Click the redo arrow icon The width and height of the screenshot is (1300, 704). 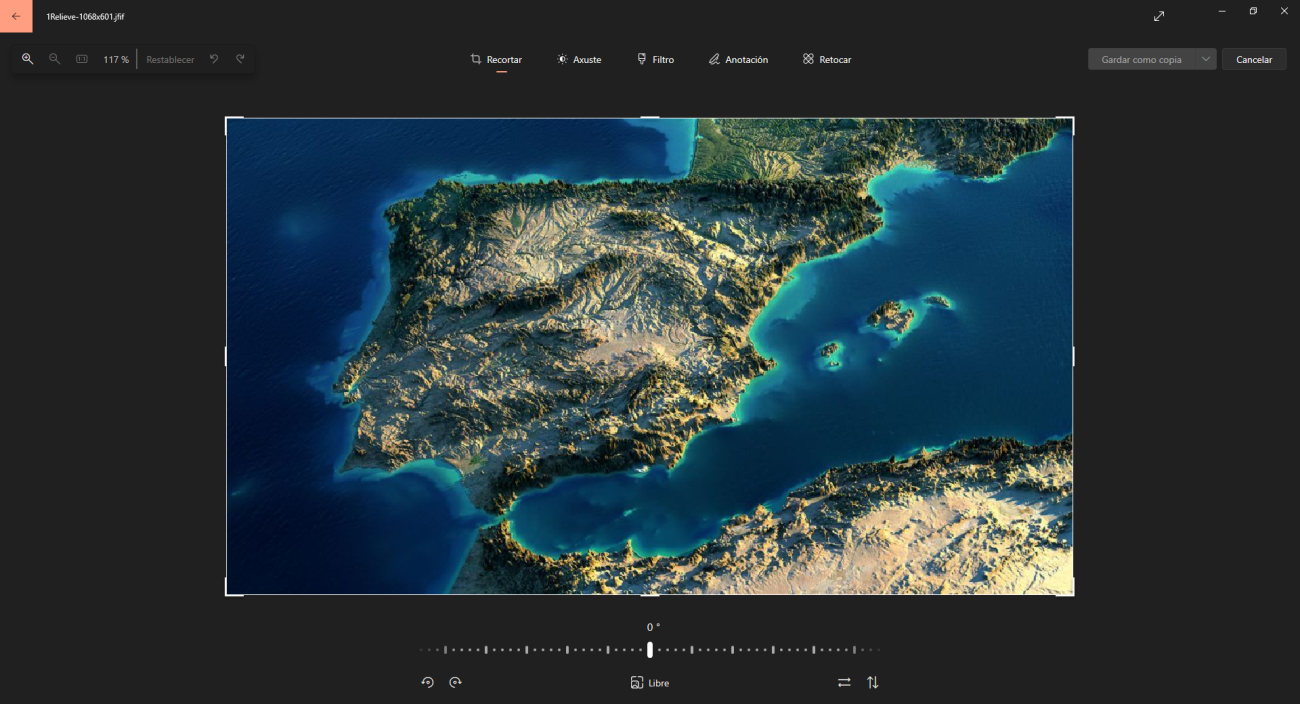click(240, 59)
